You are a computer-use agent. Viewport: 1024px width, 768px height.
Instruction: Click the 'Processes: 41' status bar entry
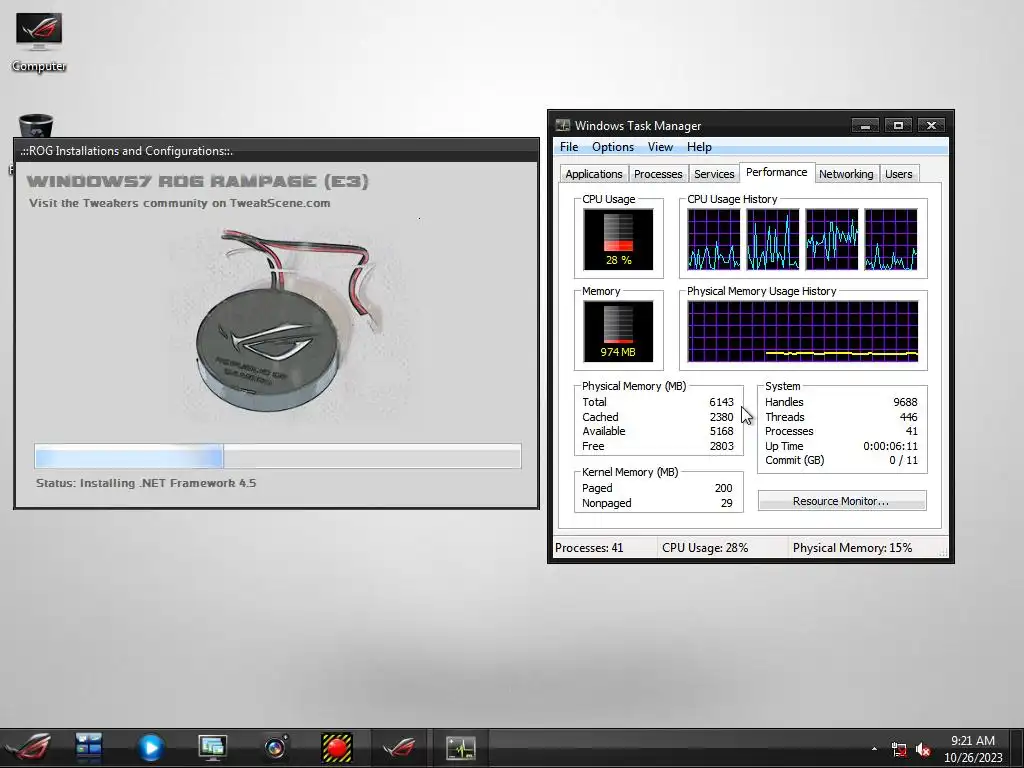(x=589, y=548)
